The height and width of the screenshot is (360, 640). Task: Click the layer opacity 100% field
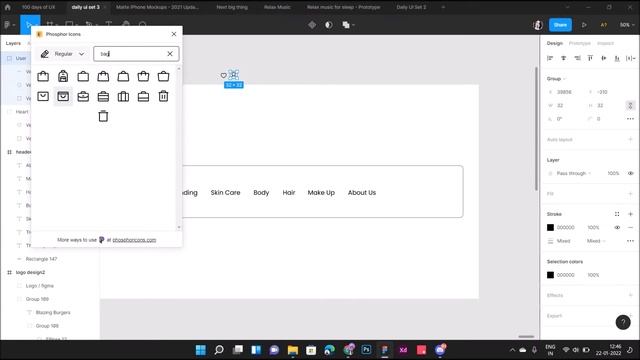tap(613, 173)
